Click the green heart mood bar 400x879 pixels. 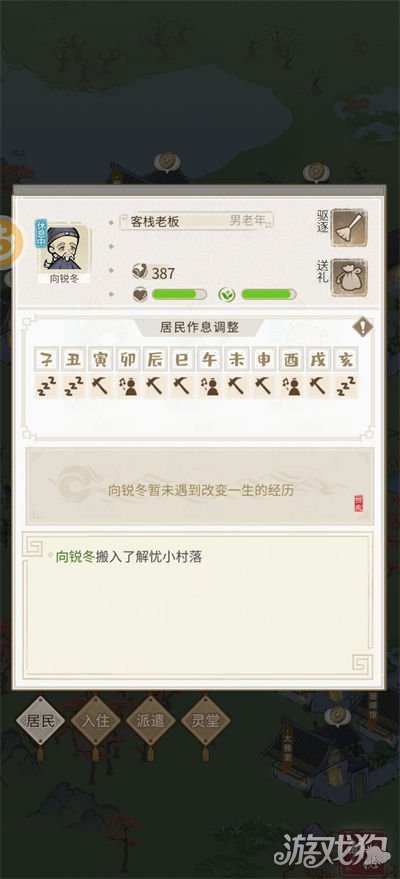[179, 294]
